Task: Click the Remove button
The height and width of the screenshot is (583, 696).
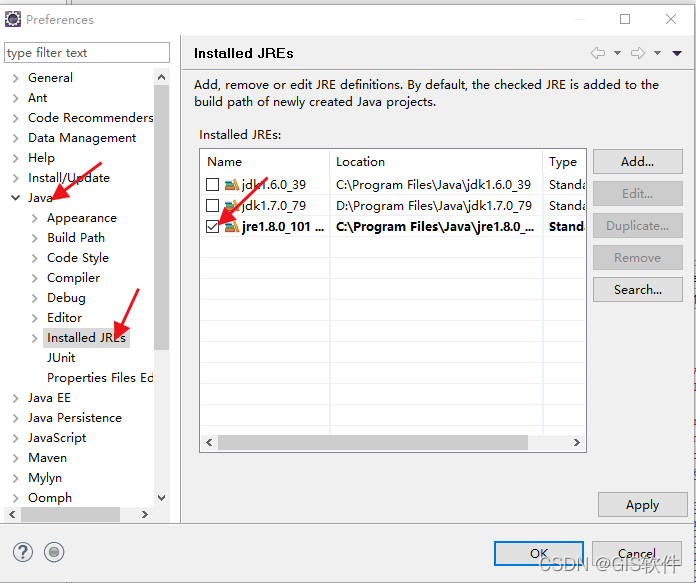Action: pyautogui.click(x=637, y=258)
